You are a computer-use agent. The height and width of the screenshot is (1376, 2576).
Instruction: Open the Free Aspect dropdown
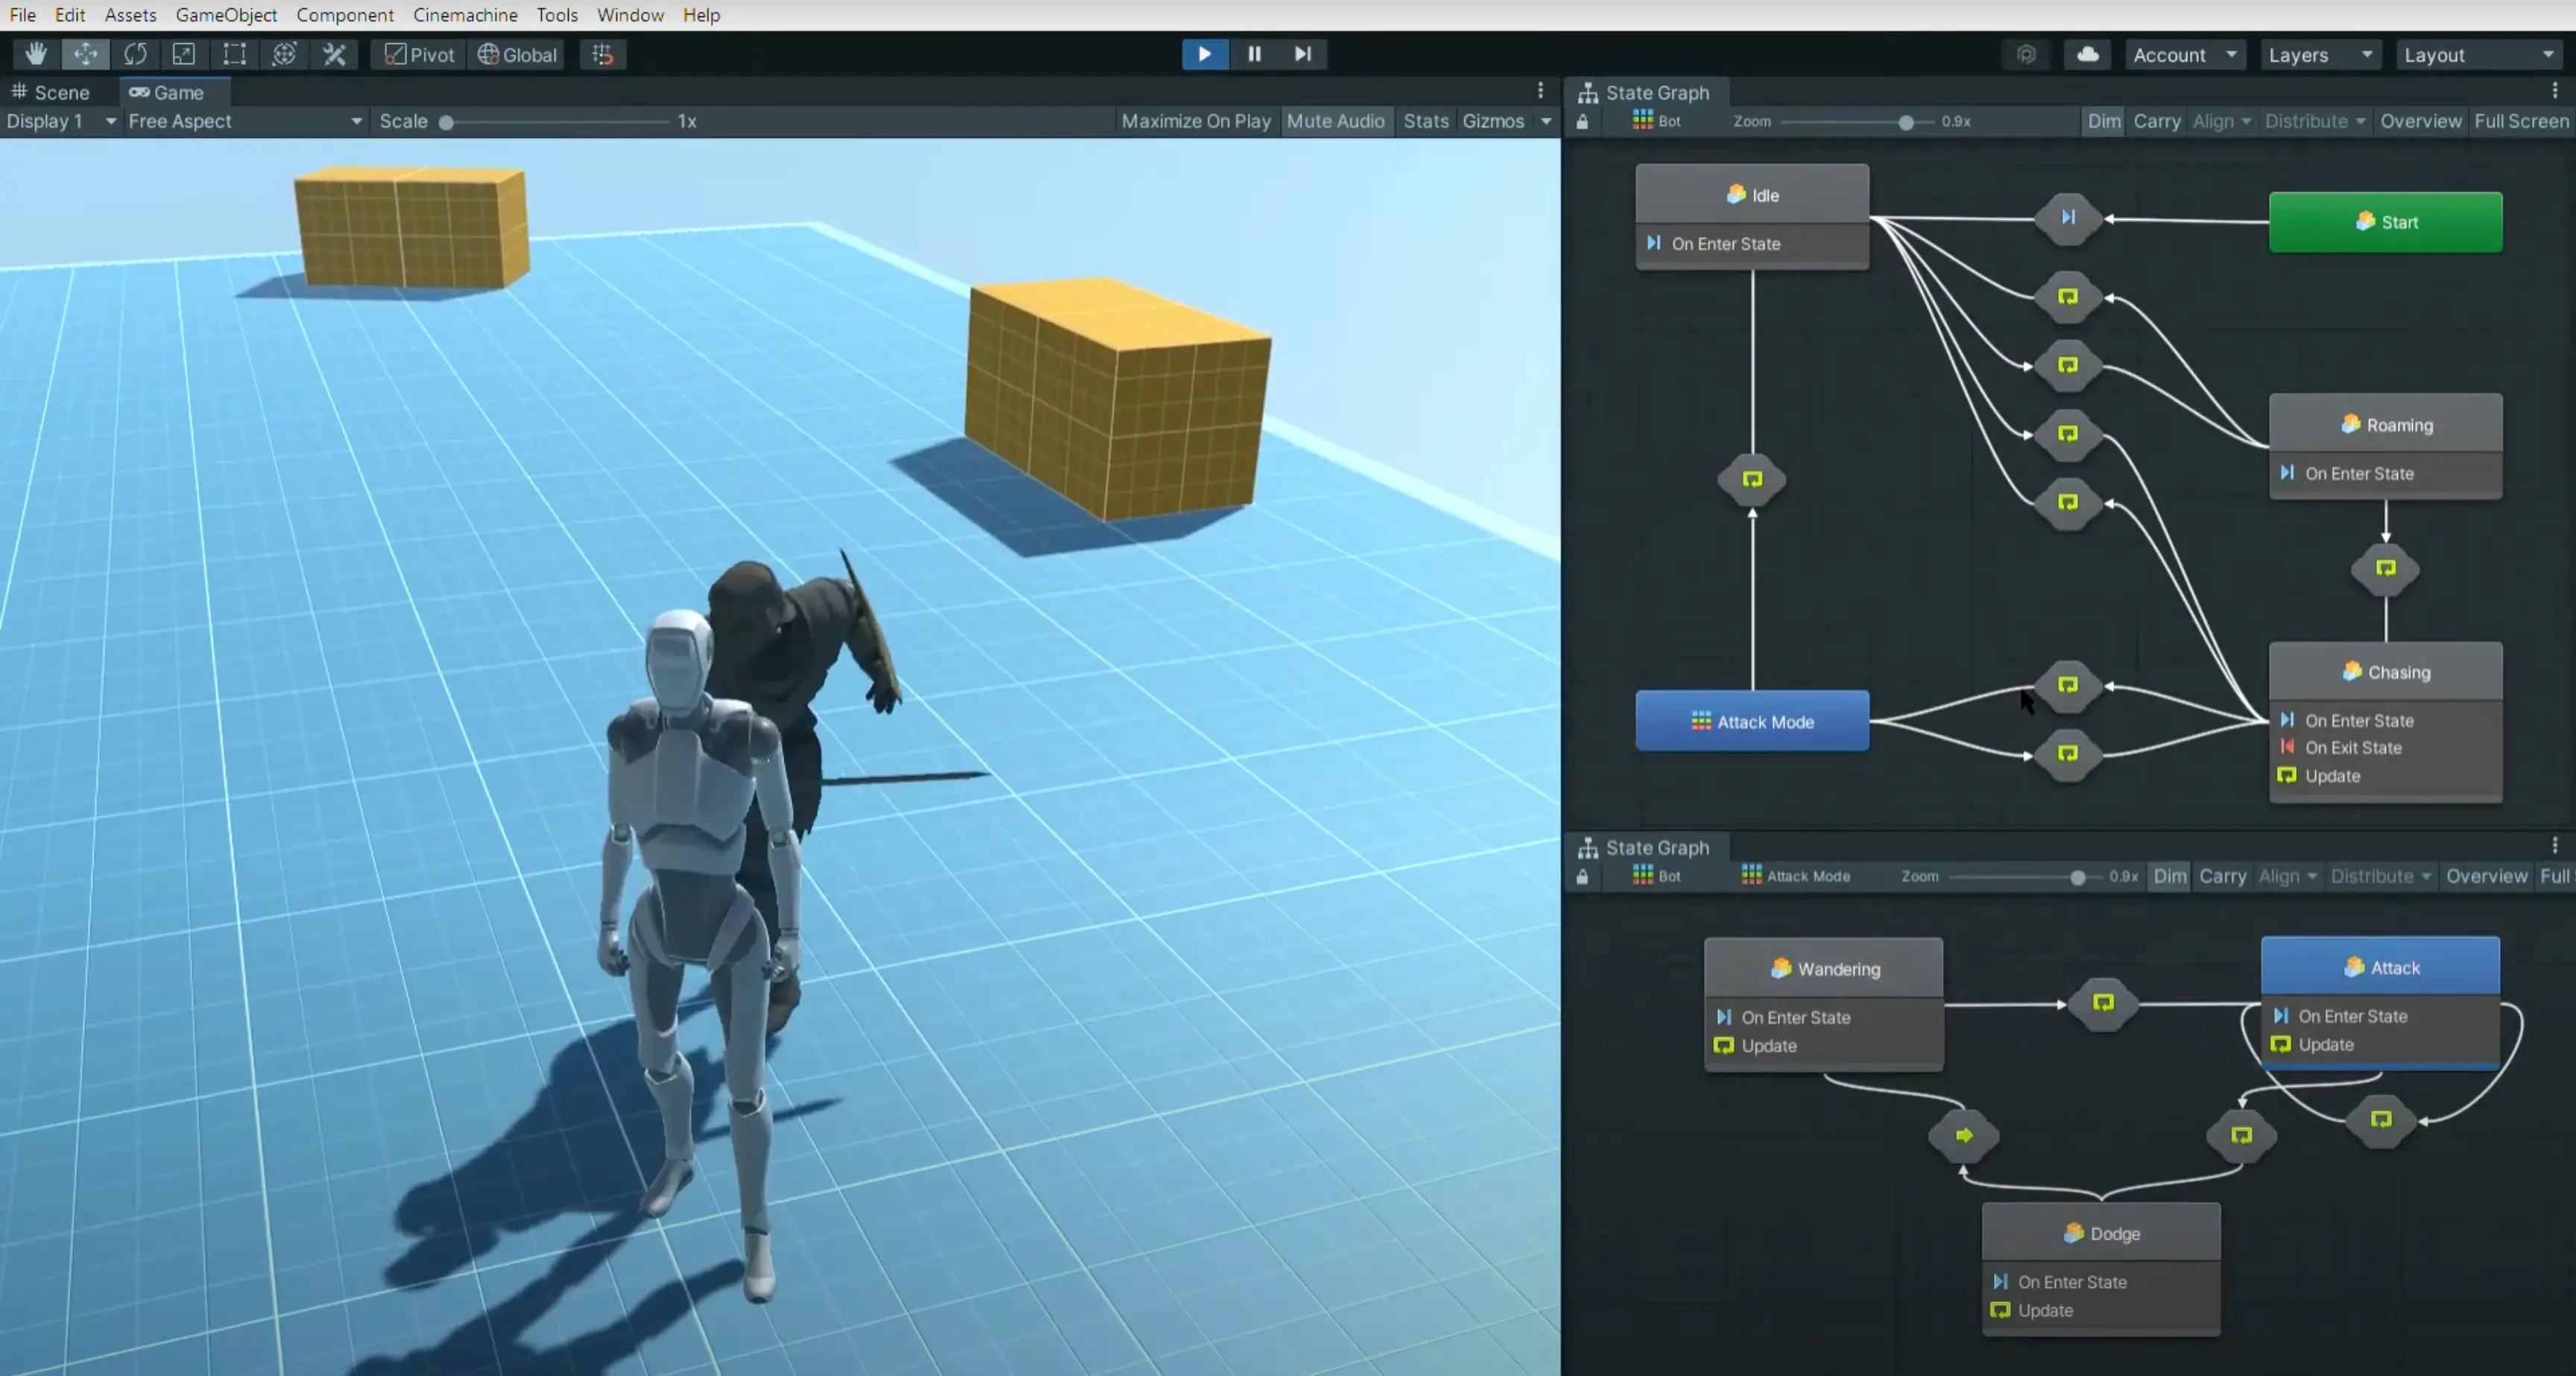coord(244,121)
